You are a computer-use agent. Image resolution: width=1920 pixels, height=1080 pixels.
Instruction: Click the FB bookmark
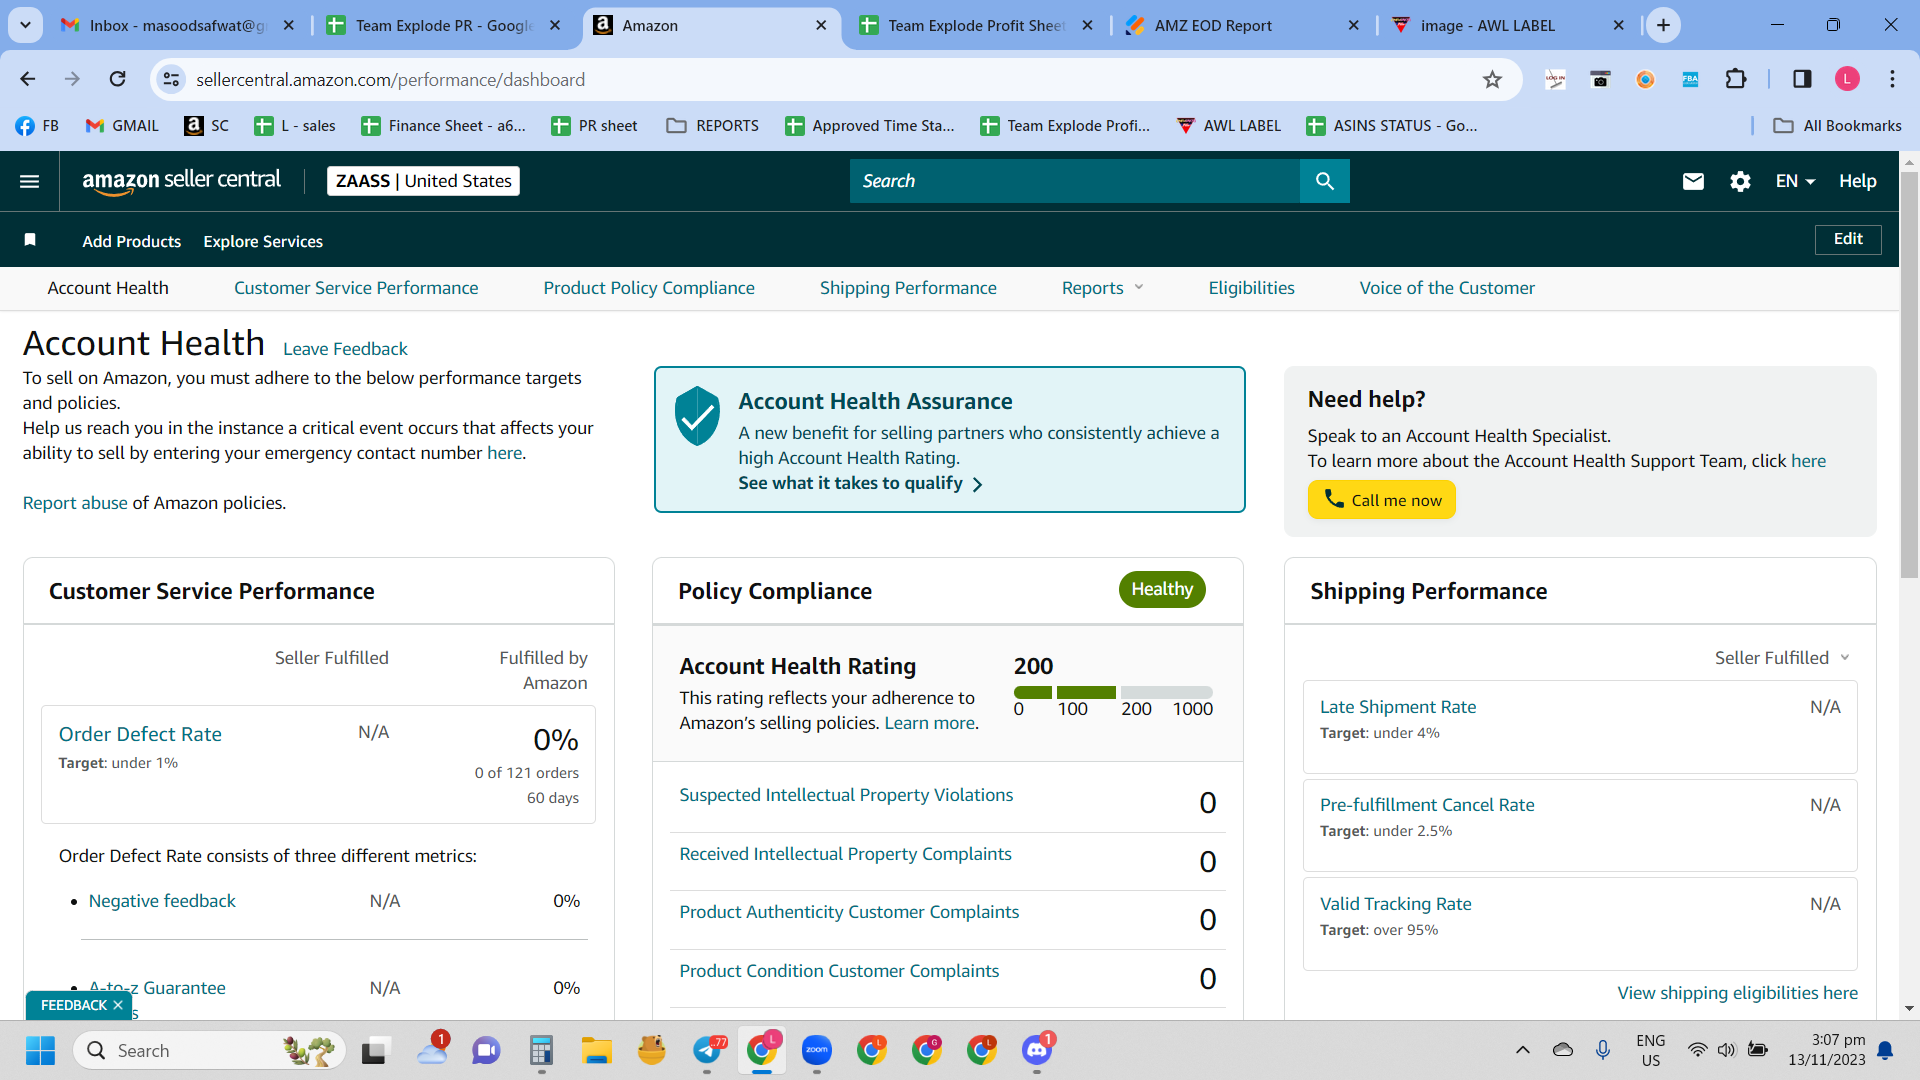click(x=37, y=125)
